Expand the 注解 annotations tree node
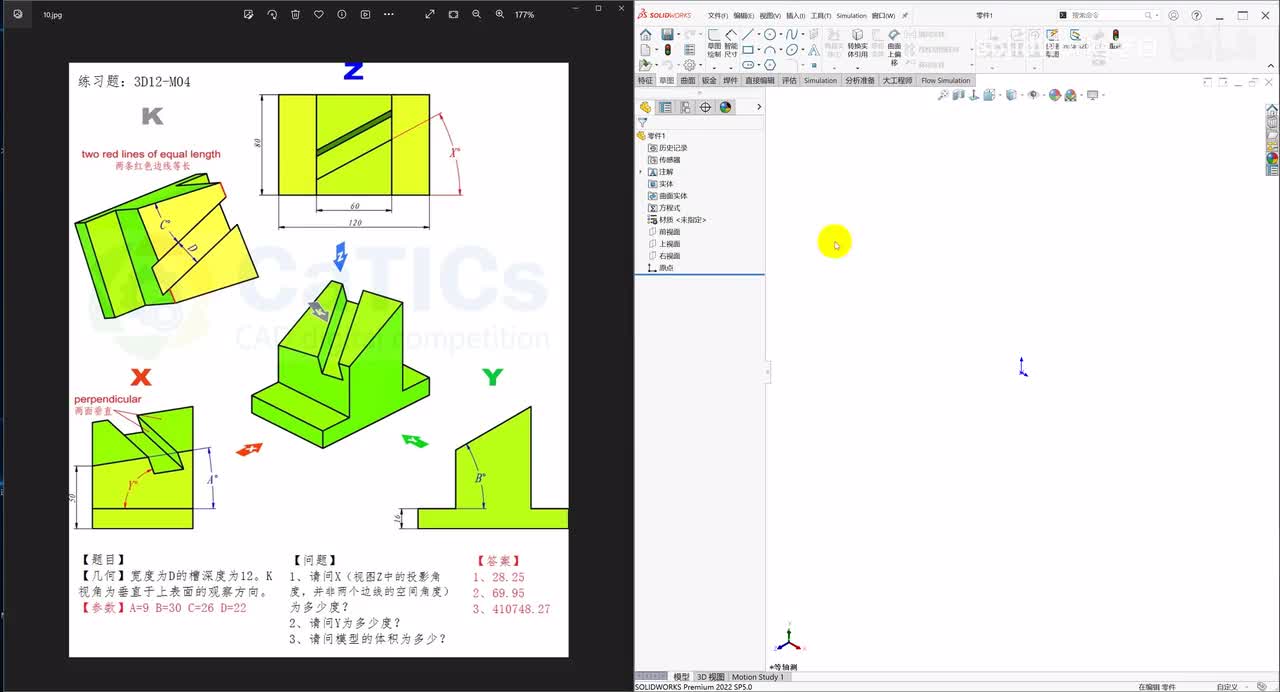 [x=640, y=172]
